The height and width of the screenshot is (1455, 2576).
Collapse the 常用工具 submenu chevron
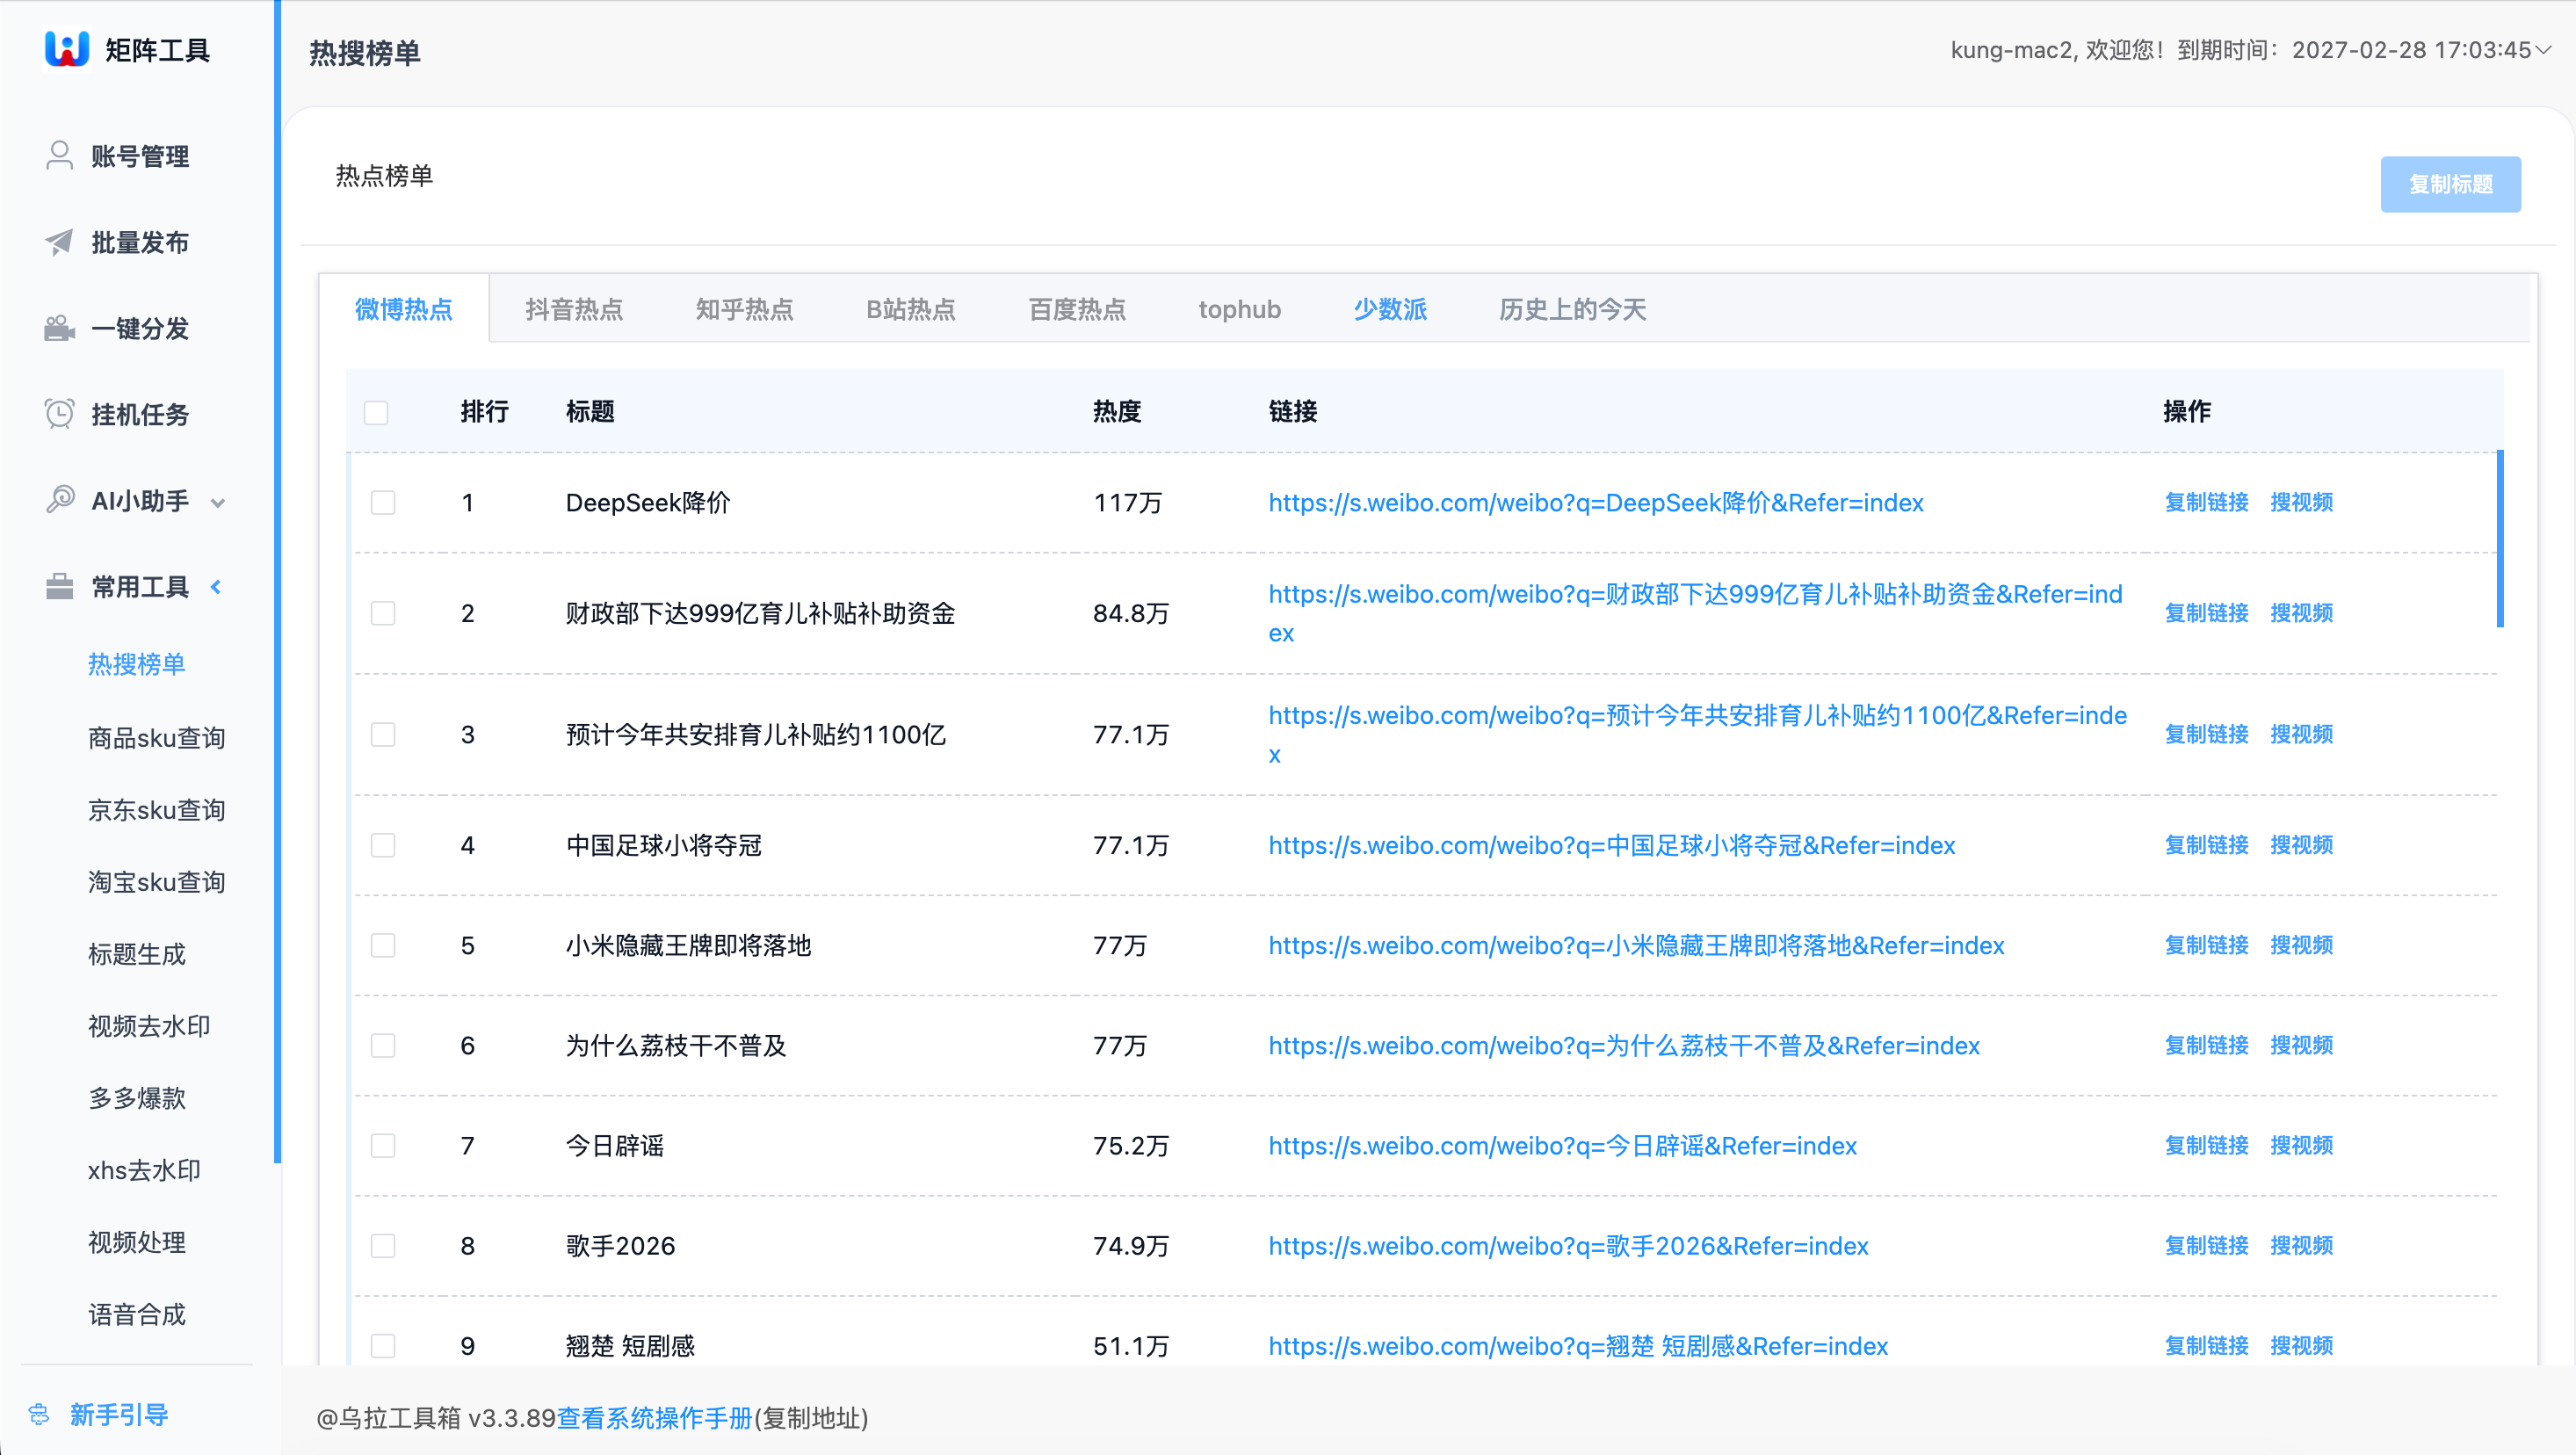[x=216, y=586]
